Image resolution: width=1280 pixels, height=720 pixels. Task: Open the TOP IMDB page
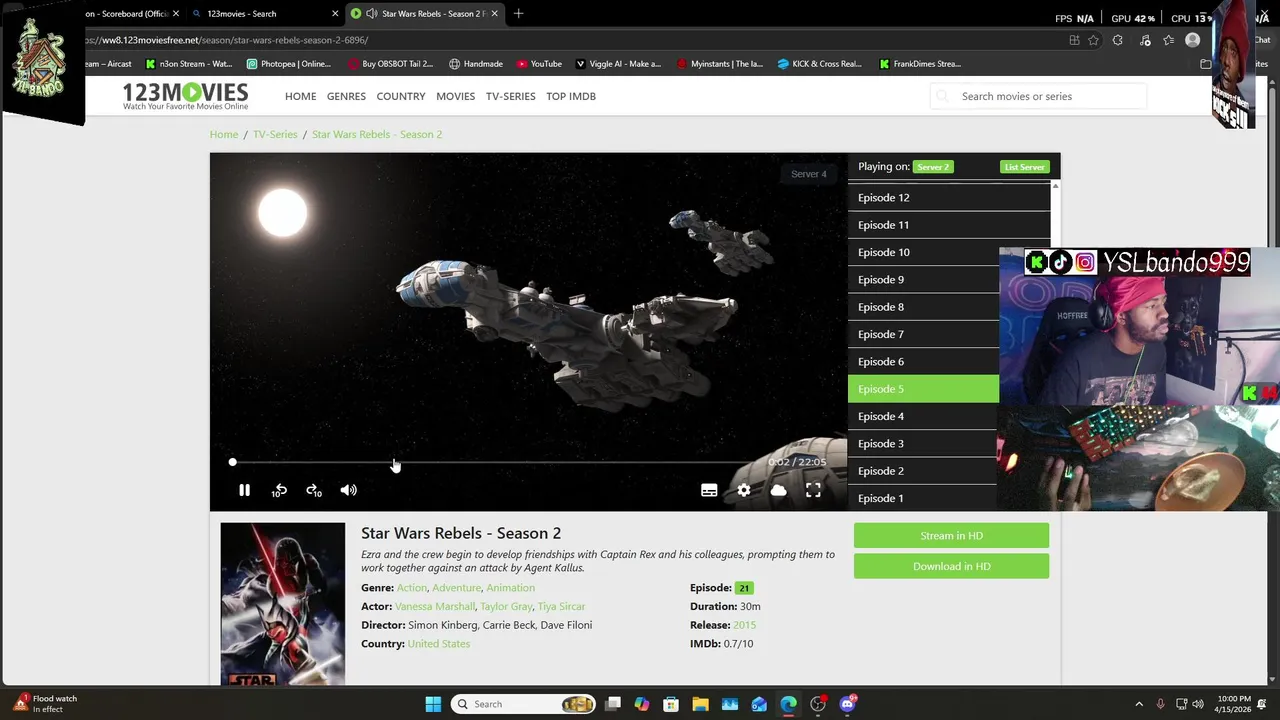[571, 96]
